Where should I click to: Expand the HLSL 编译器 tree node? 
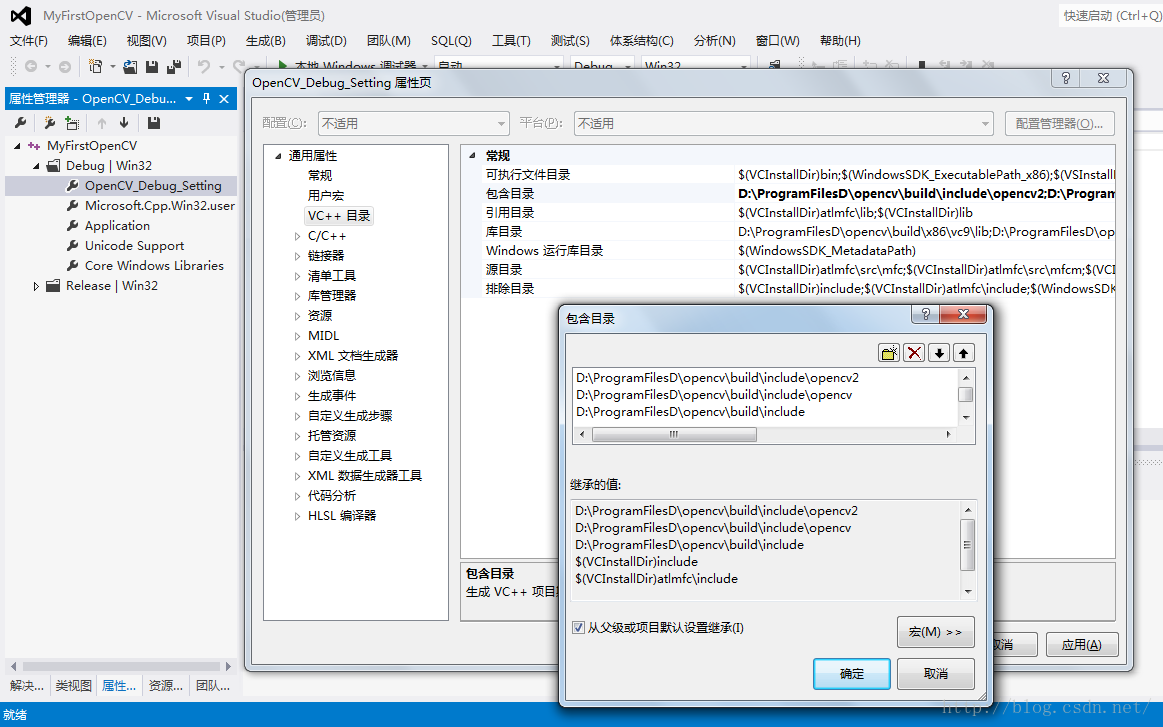click(297, 516)
